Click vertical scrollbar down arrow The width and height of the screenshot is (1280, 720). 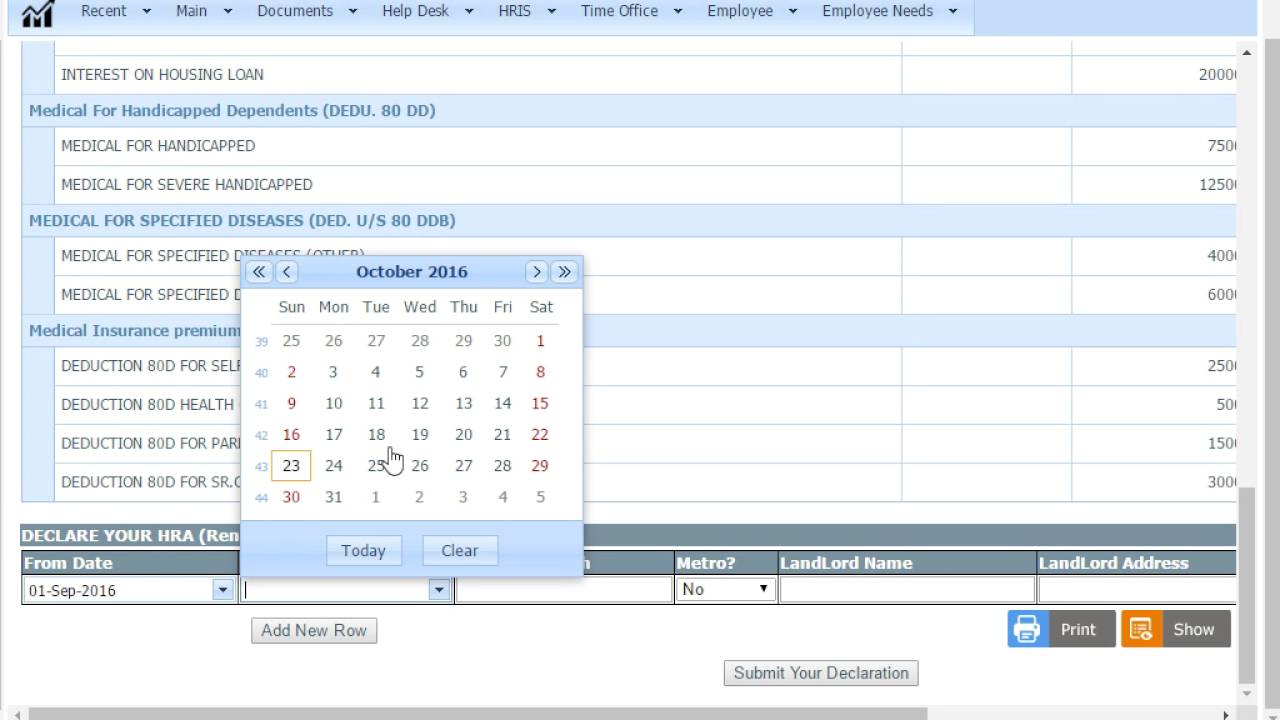point(1246,692)
